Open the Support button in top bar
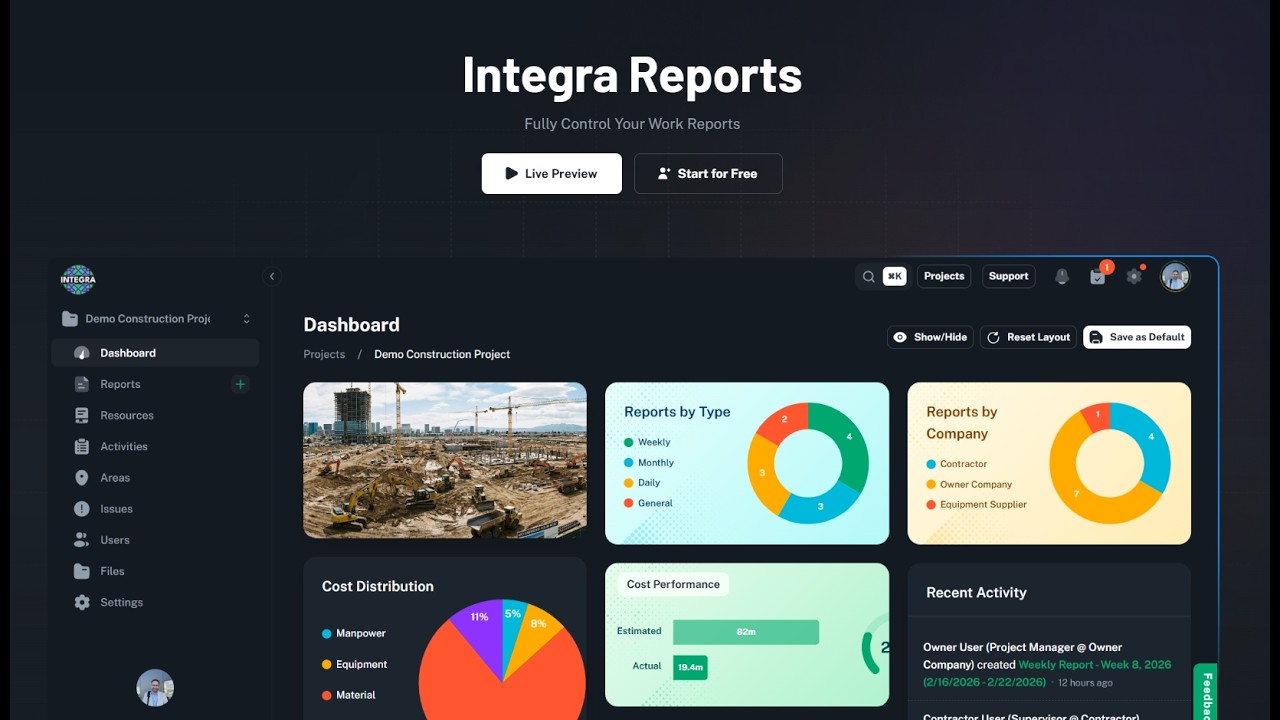The width and height of the screenshot is (1280, 720). 1008,276
